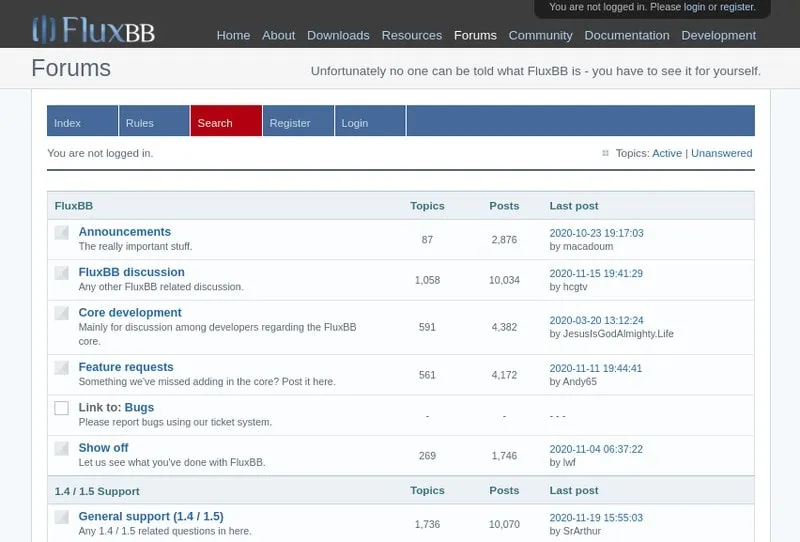Open the Feature requests forum
This screenshot has height=542, width=800.
point(126,367)
